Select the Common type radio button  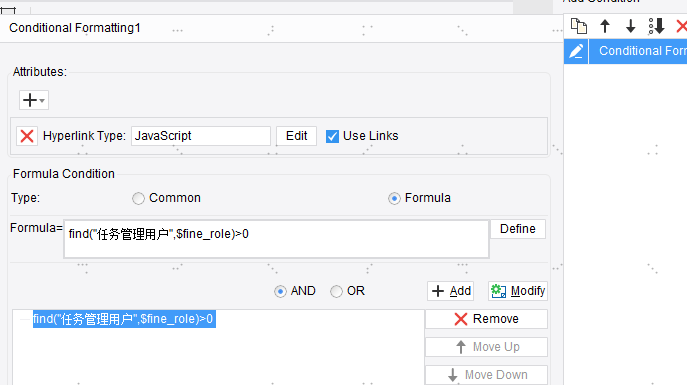[x=138, y=198]
